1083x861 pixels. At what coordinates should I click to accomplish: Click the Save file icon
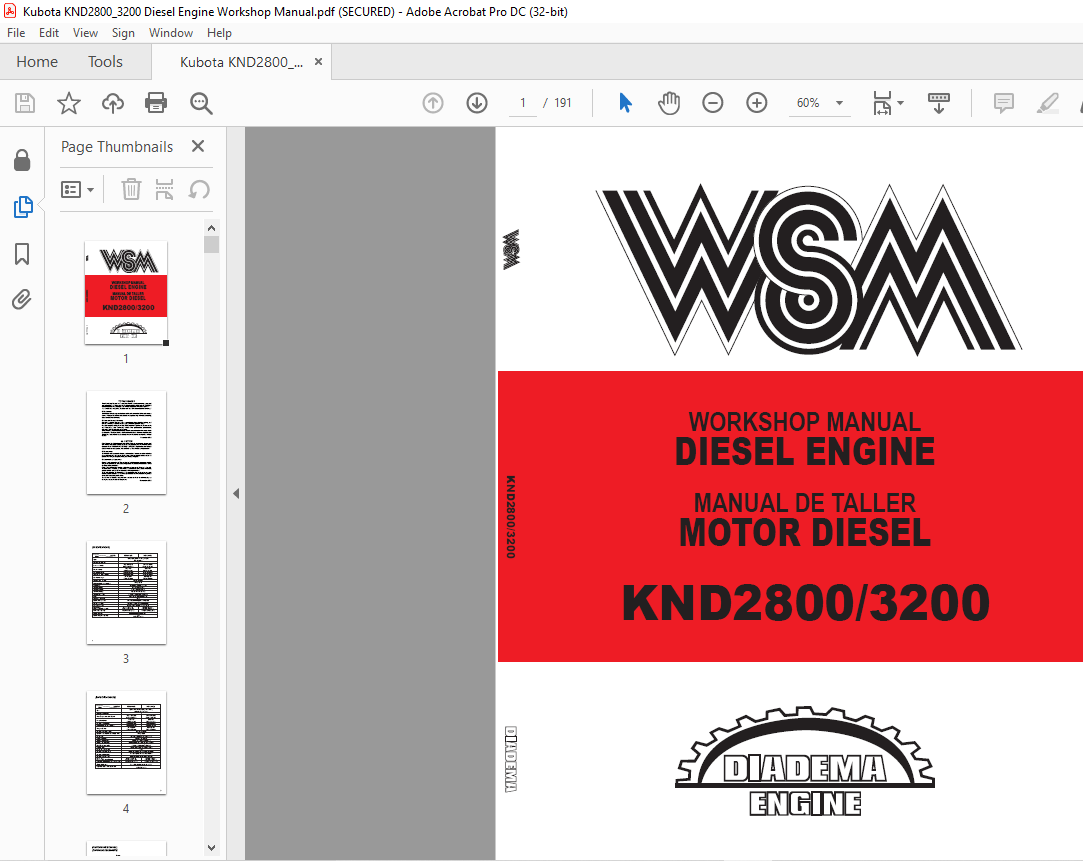(25, 103)
